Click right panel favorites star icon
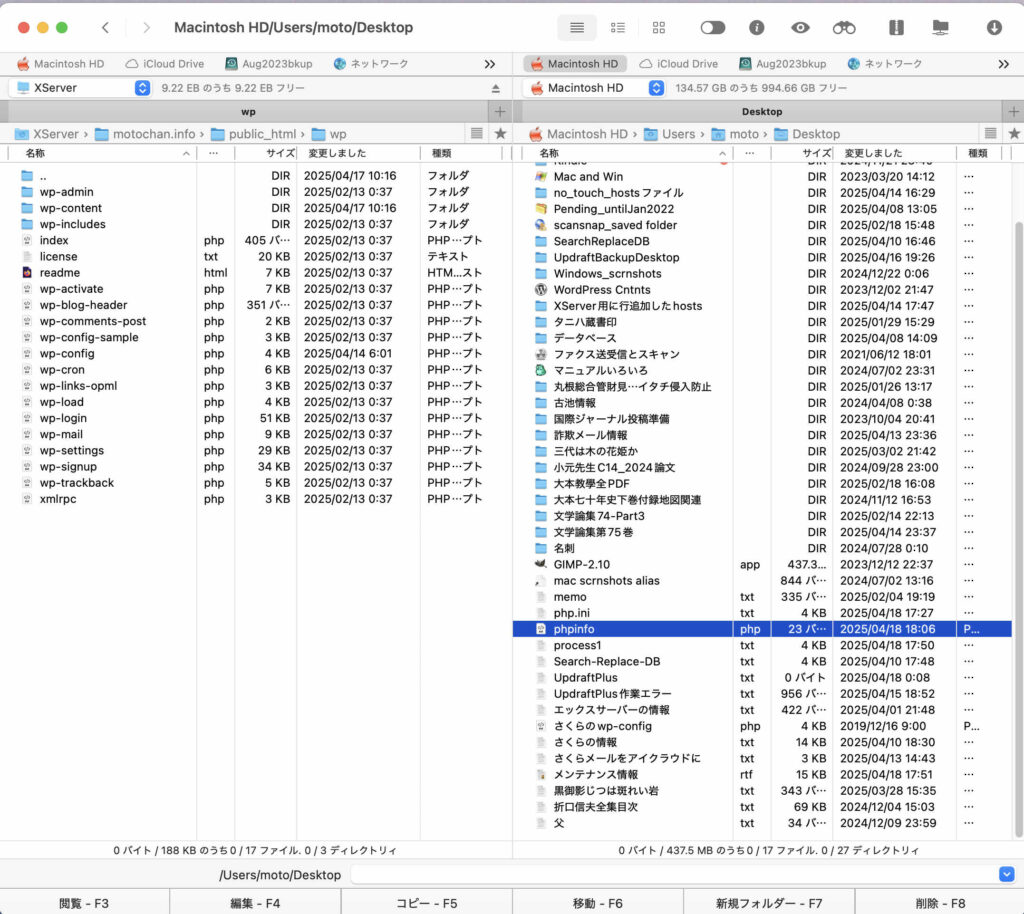This screenshot has height=914, width=1024. point(1014,134)
